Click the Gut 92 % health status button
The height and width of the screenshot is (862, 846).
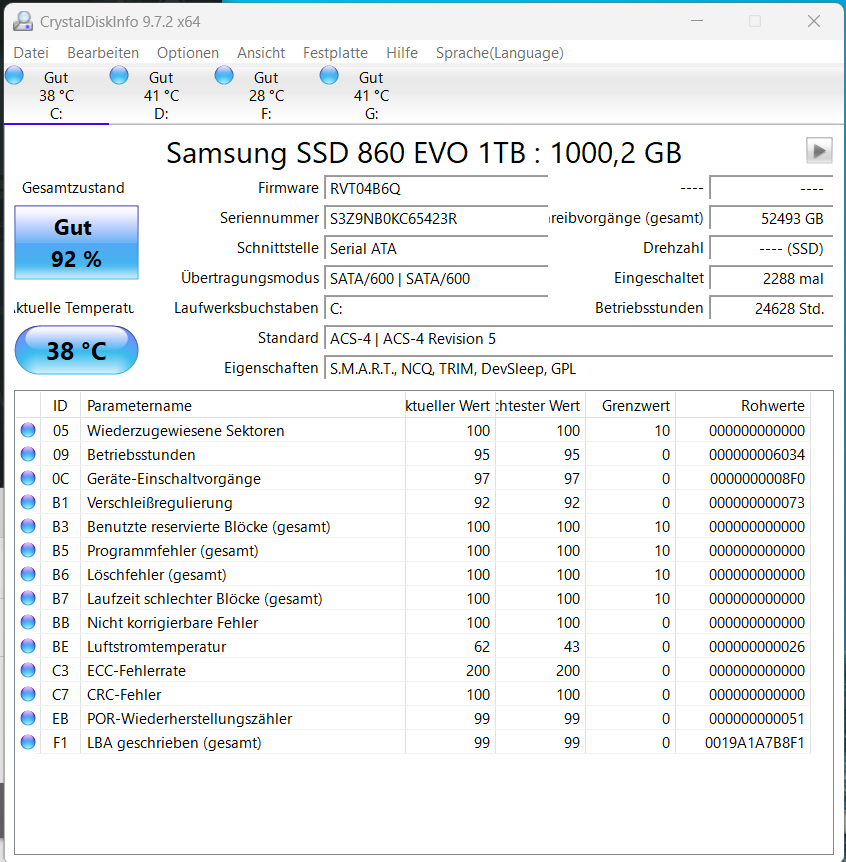(76, 242)
